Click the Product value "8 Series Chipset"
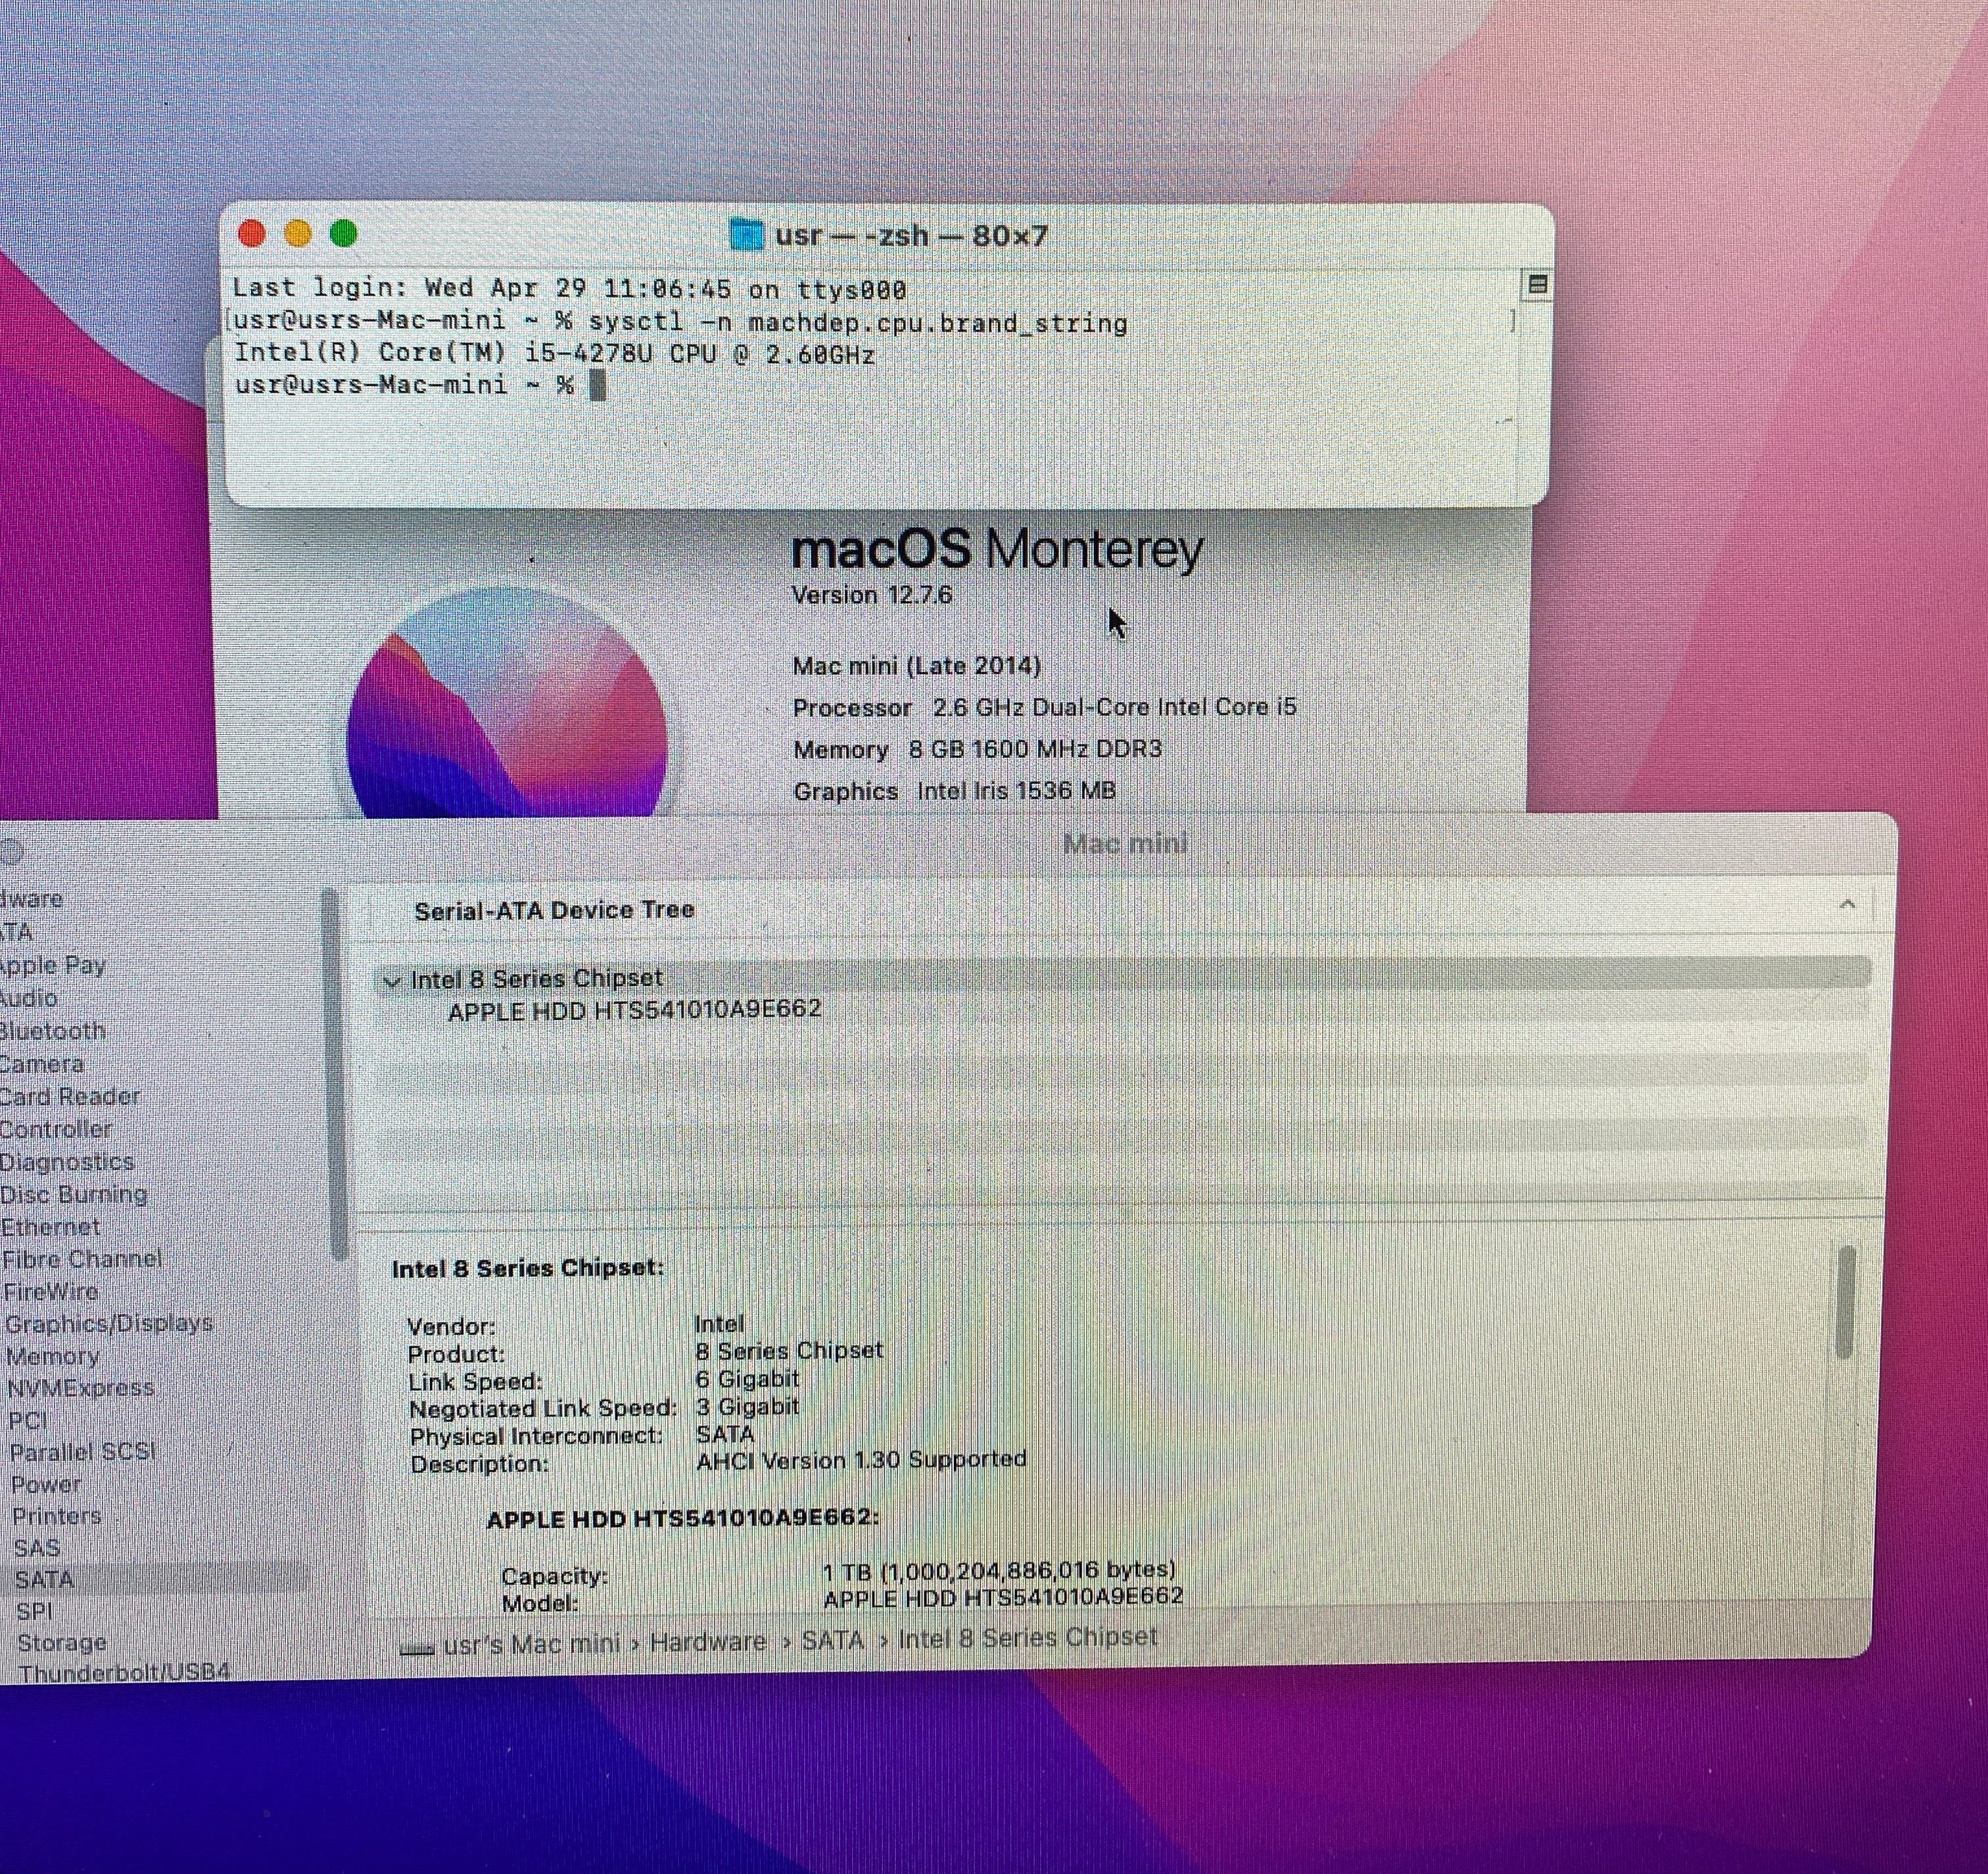 [x=789, y=1350]
